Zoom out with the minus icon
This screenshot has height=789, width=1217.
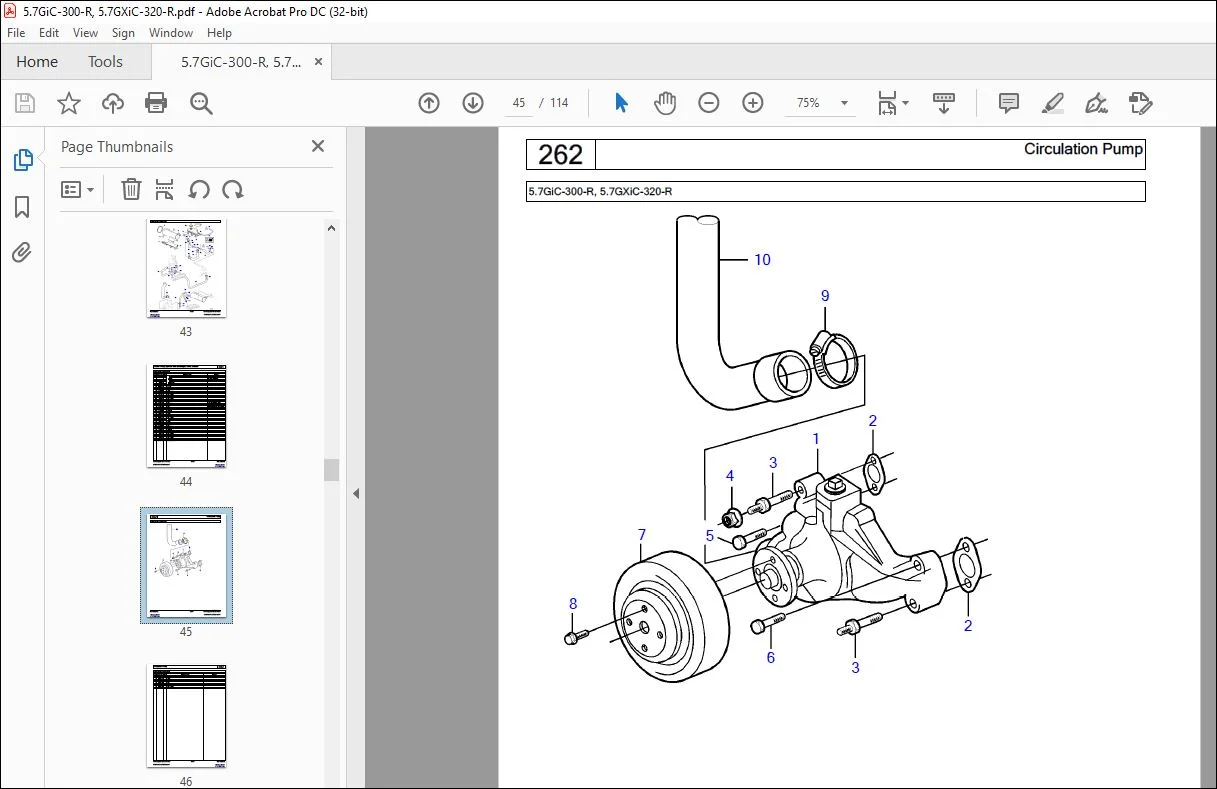point(709,103)
